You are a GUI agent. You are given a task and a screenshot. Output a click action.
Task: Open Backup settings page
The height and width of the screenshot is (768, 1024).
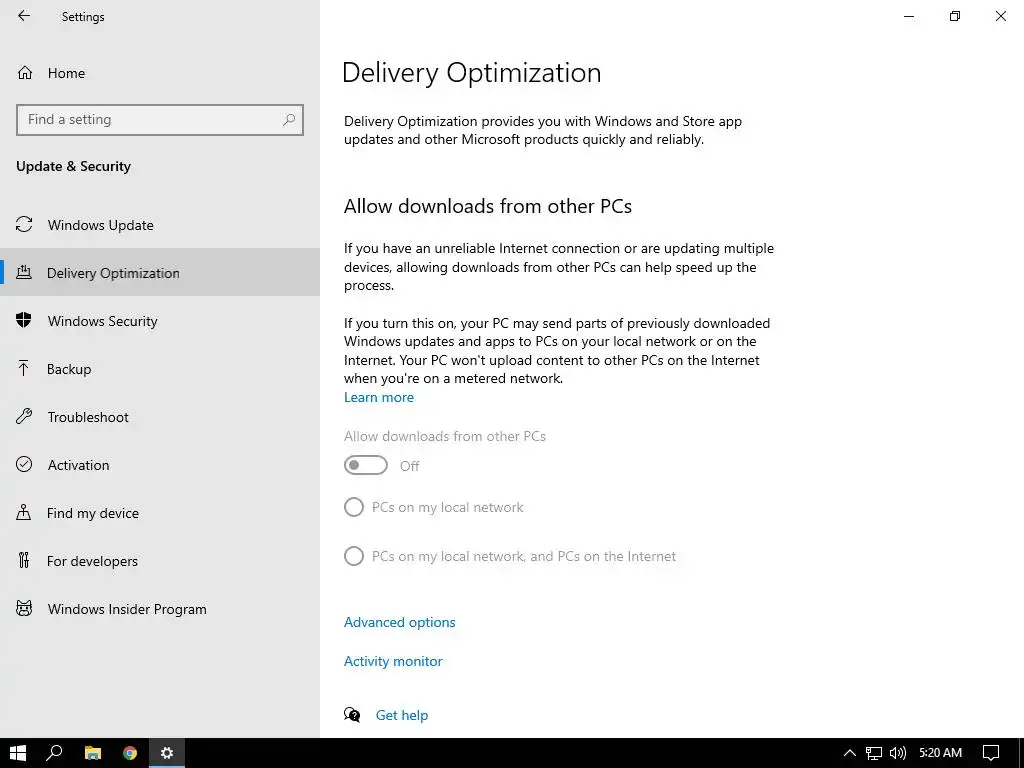160,368
